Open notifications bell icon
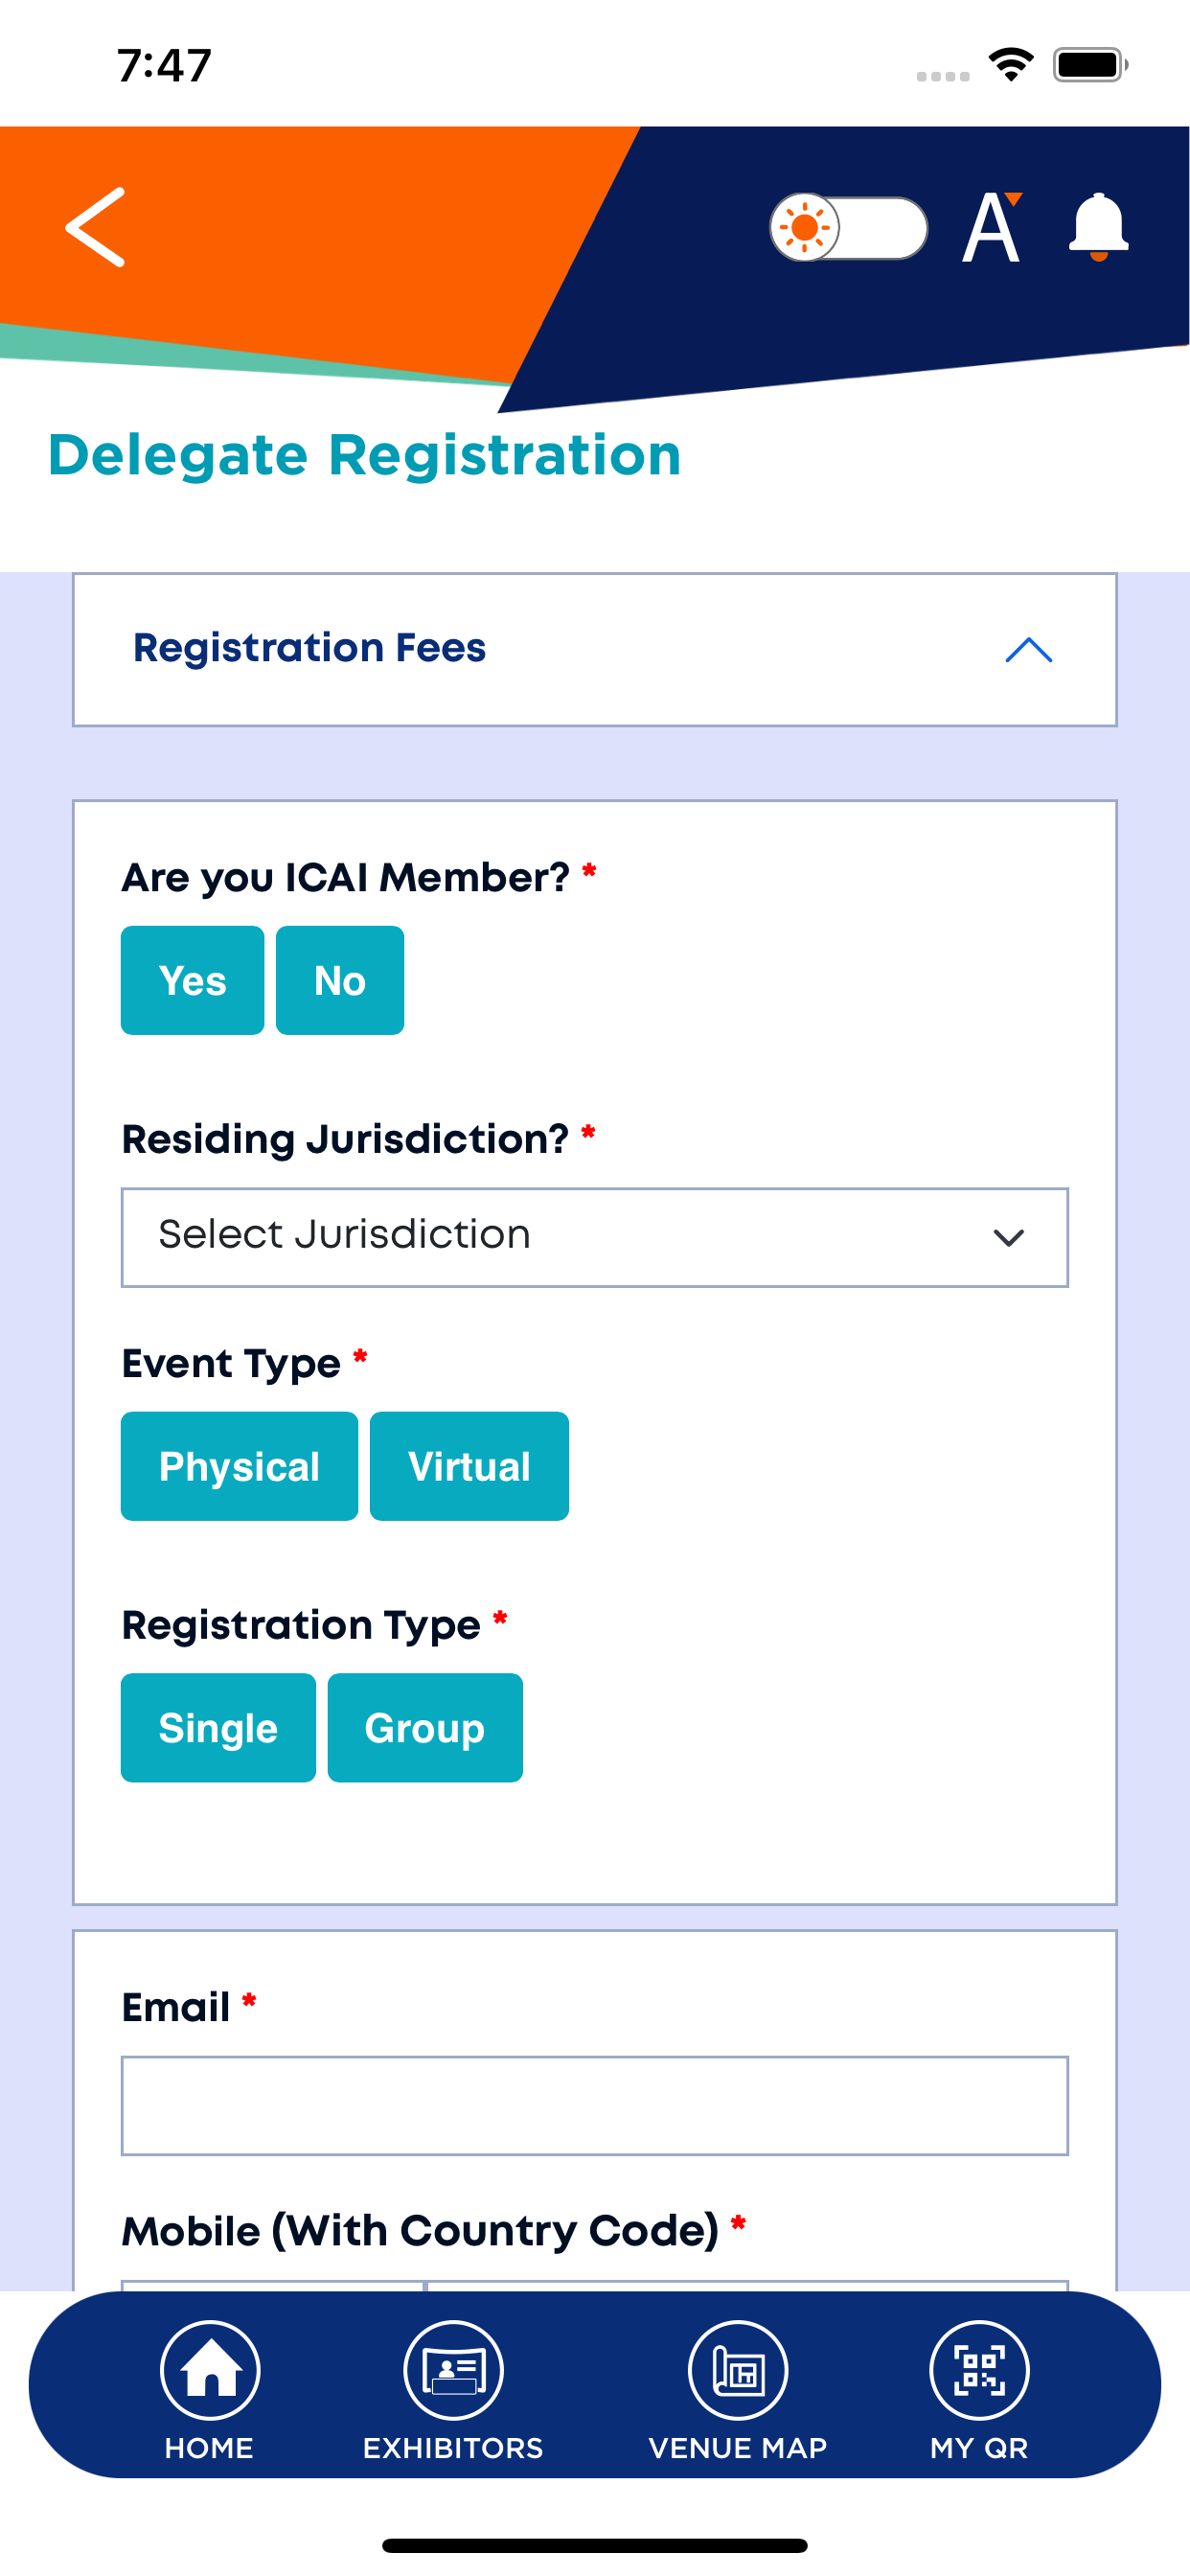Screen dimensions: 1190x2576 coord(1098,227)
